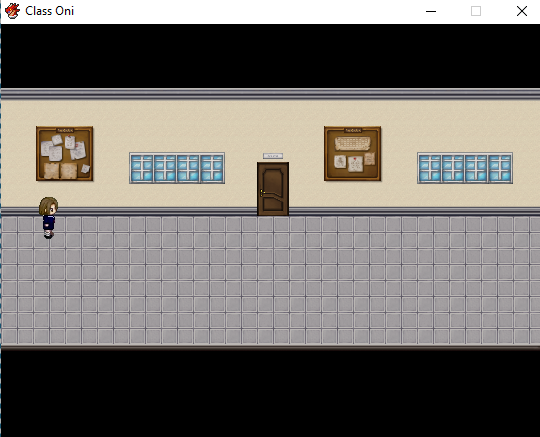Click the small nameplate sign above the door

(273, 156)
